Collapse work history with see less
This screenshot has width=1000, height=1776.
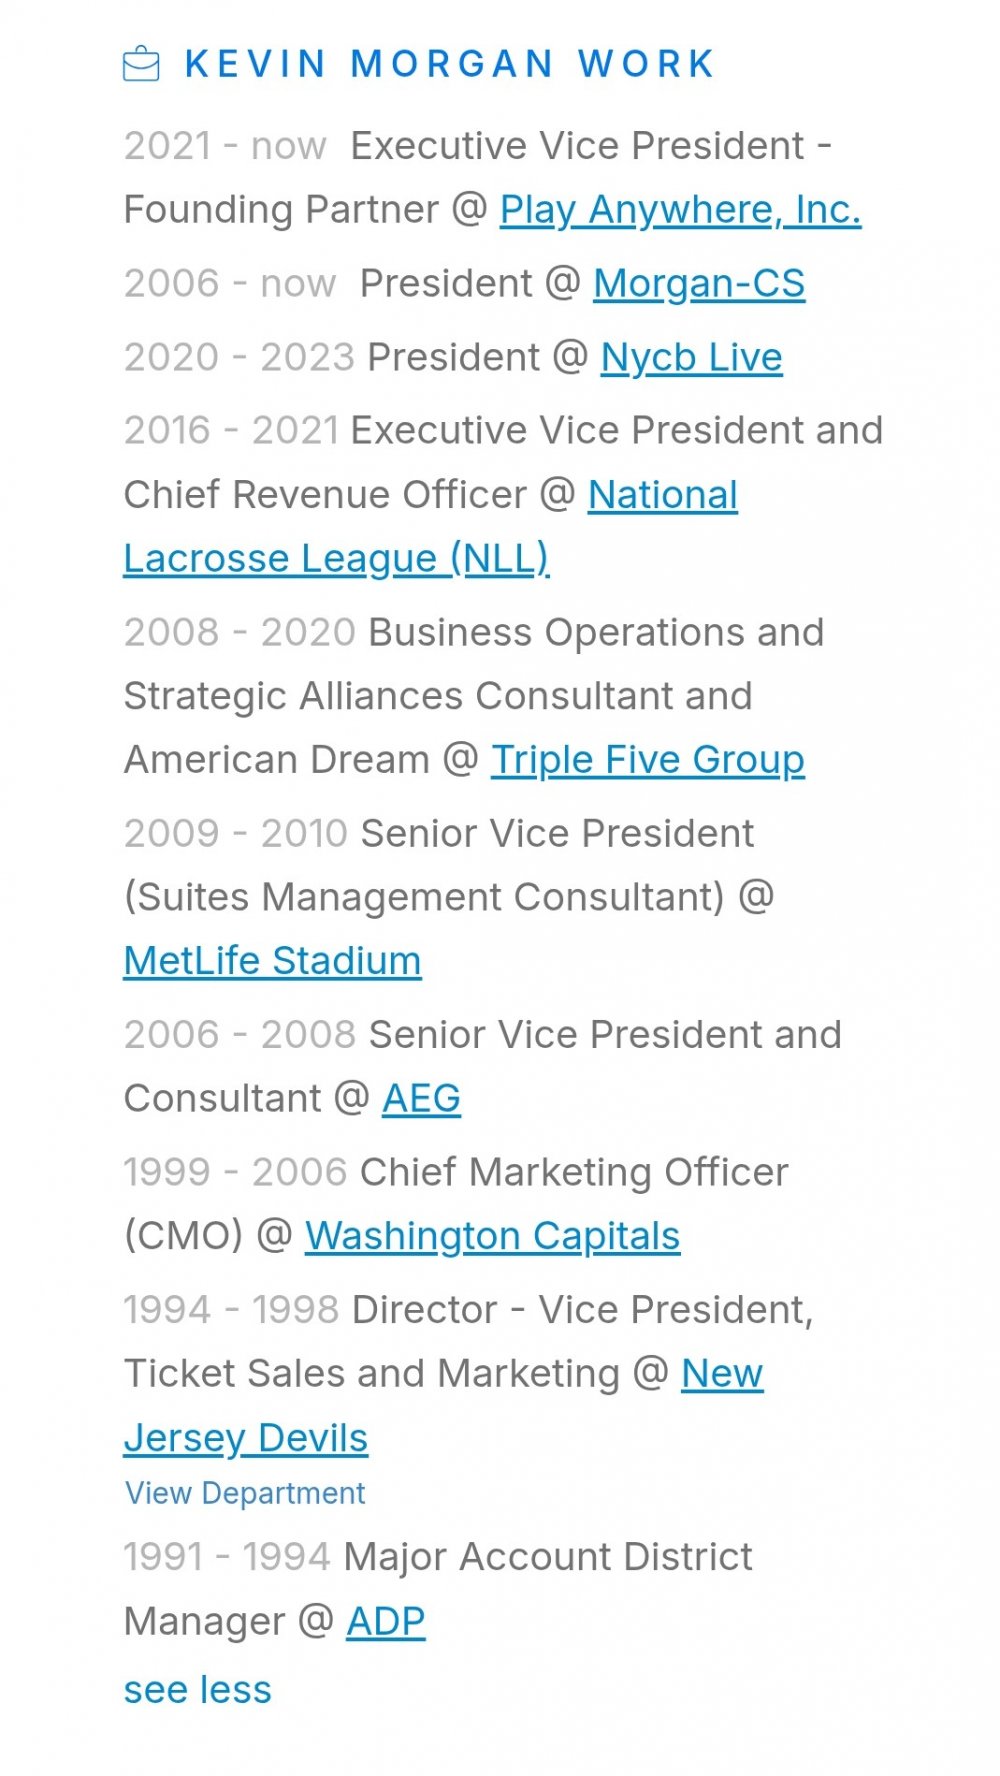(x=197, y=1690)
